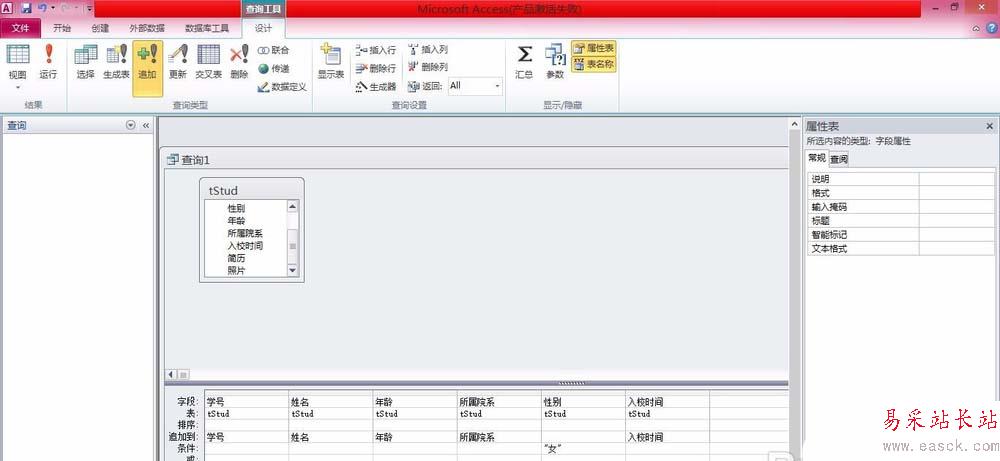Choose the 生成表 make-table query

pyautogui.click(x=117, y=62)
